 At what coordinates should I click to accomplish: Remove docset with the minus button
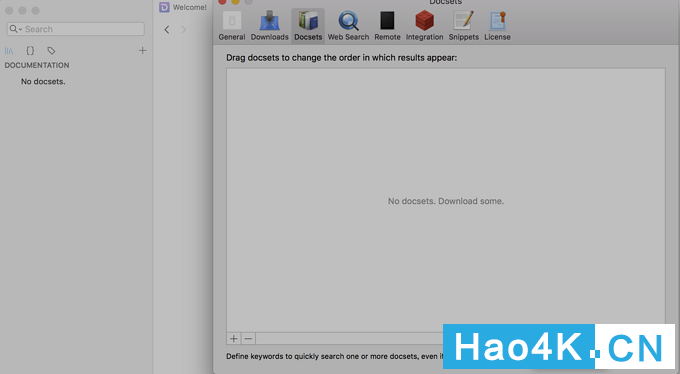point(248,338)
